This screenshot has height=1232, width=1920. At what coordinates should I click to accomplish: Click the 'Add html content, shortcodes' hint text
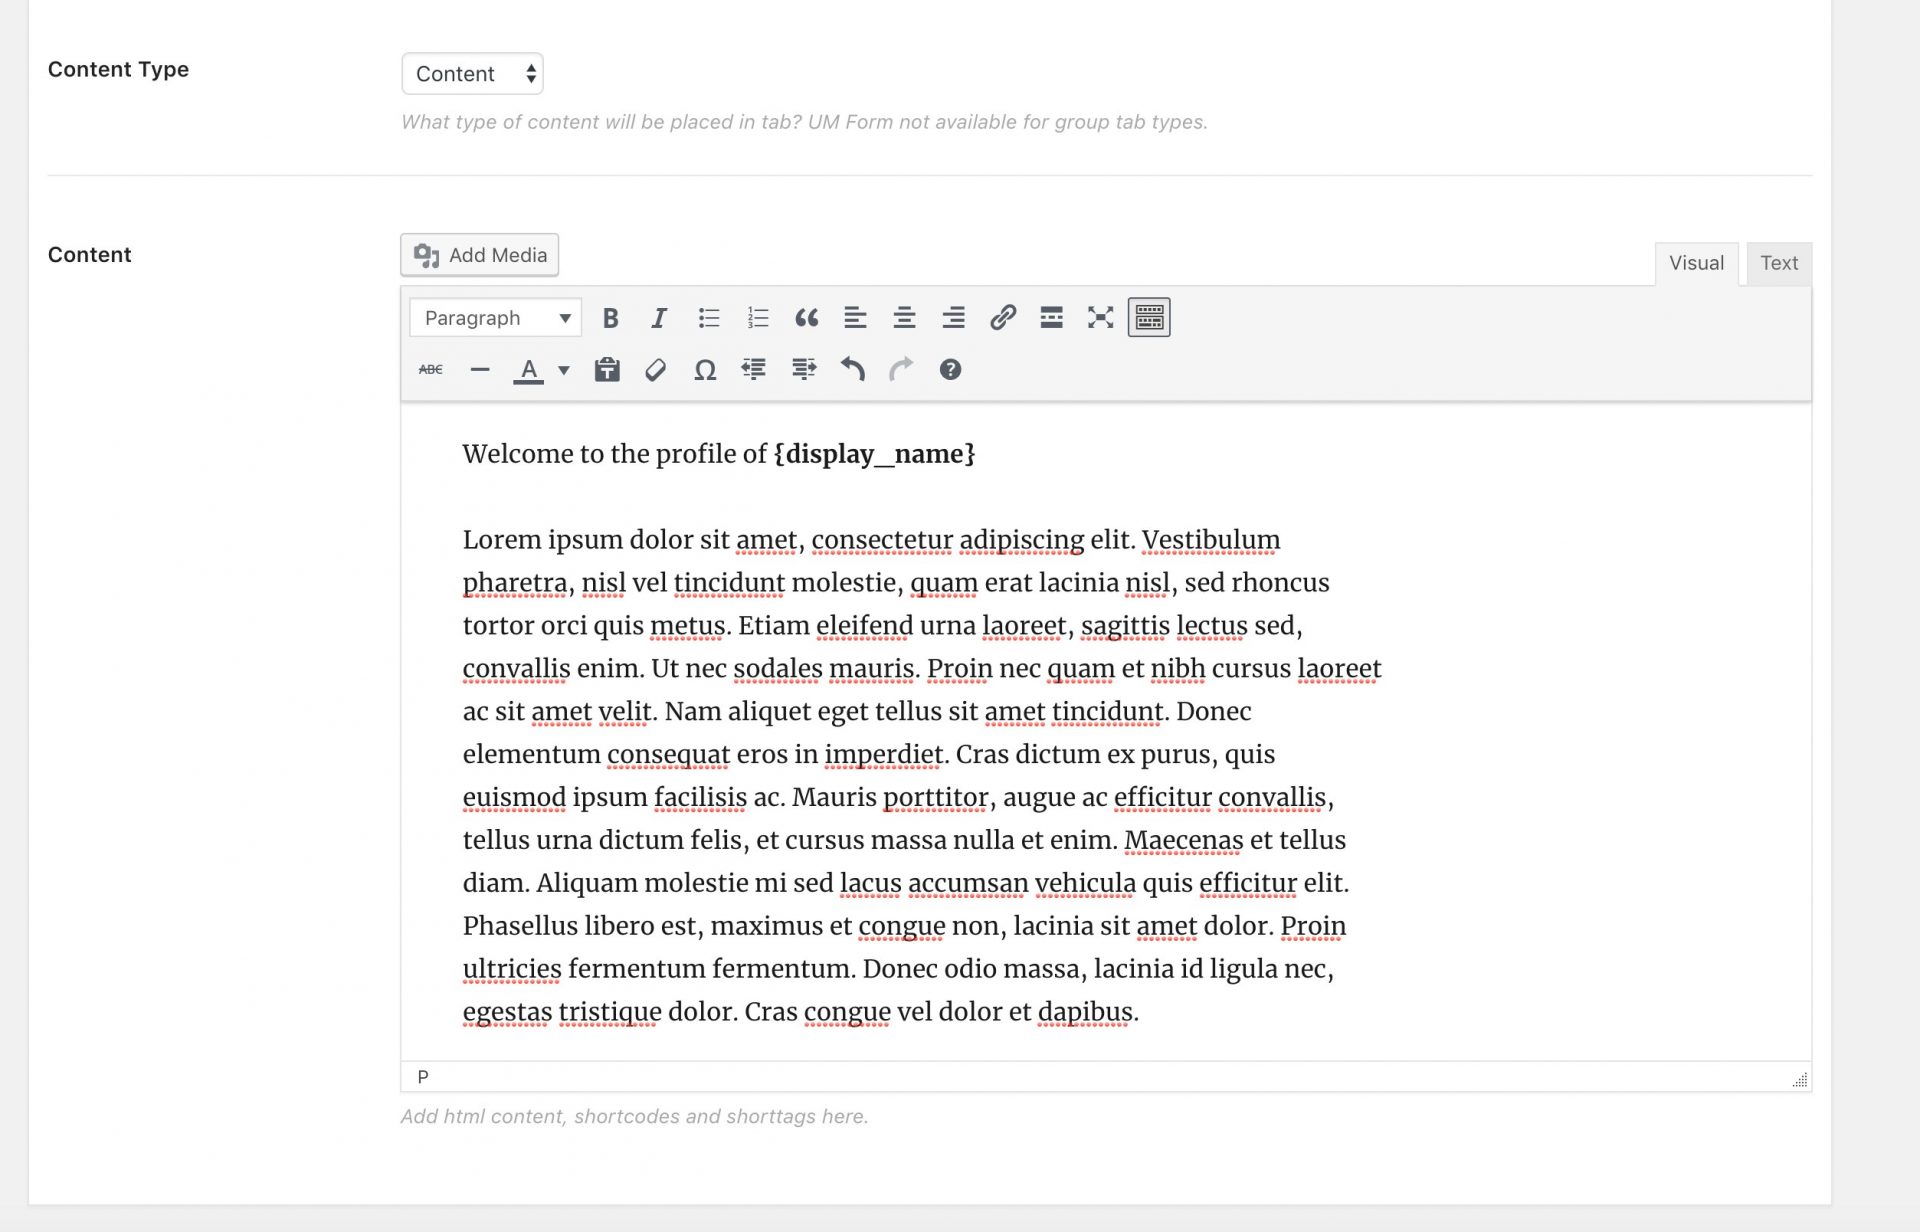pyautogui.click(x=634, y=1116)
